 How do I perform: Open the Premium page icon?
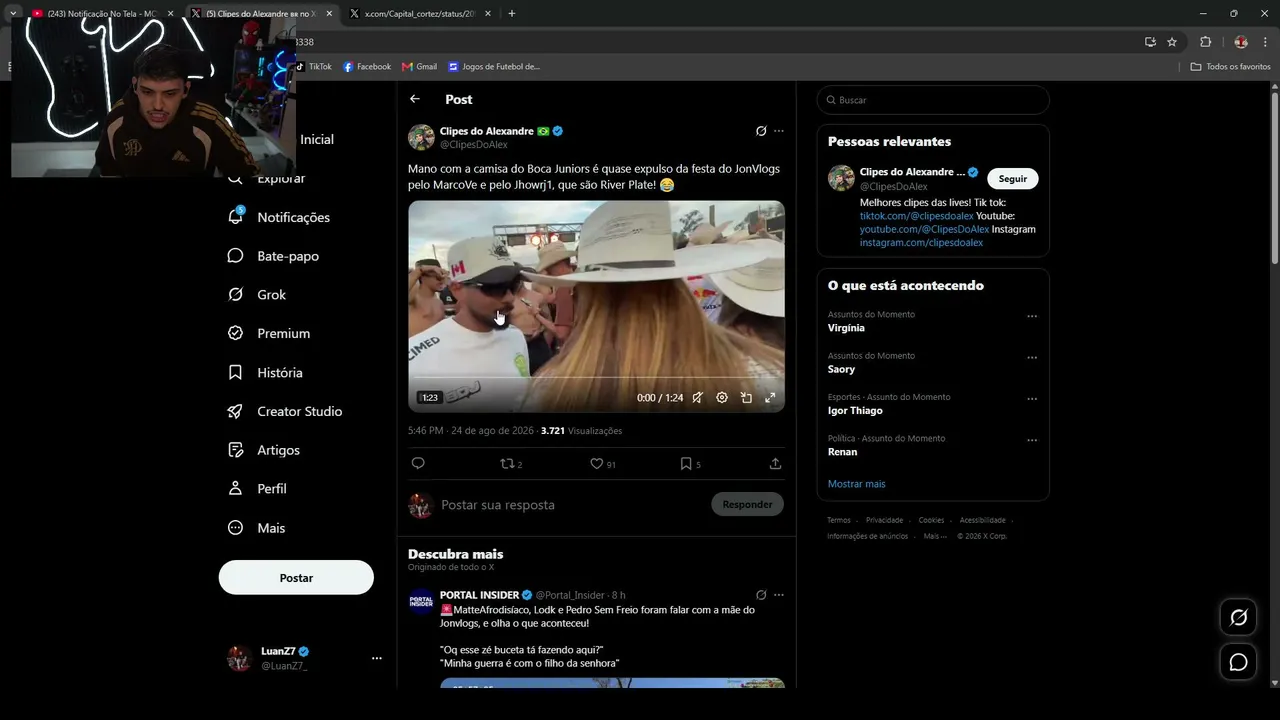point(236,333)
